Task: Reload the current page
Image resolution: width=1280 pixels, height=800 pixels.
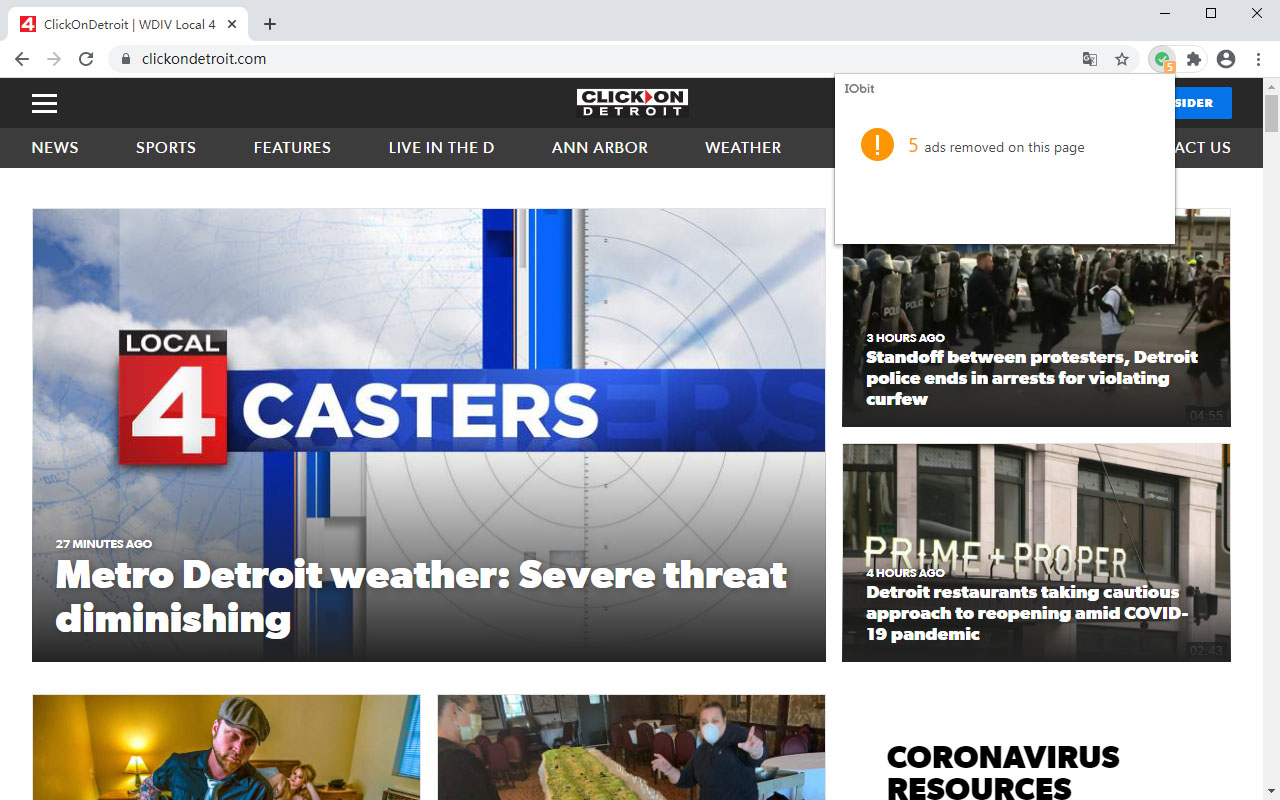Action: (86, 59)
